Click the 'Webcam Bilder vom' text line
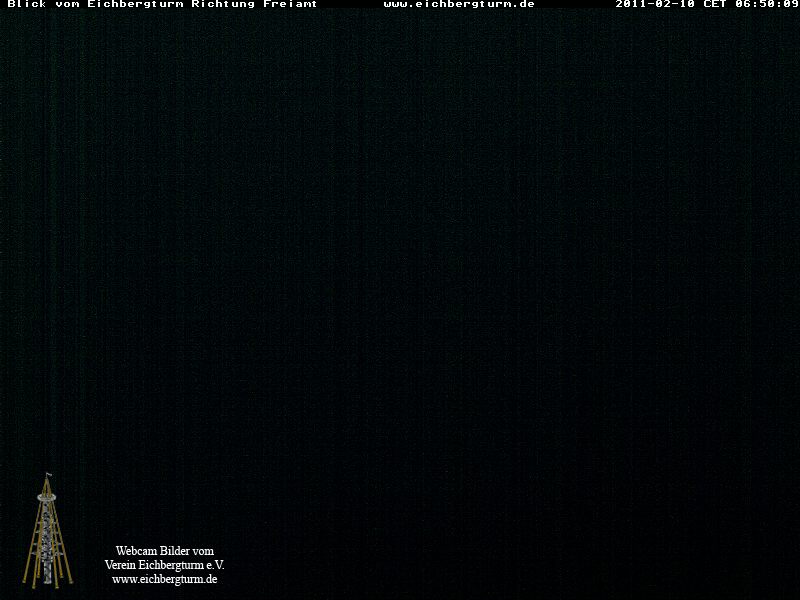This screenshot has width=800, height=600. (165, 551)
